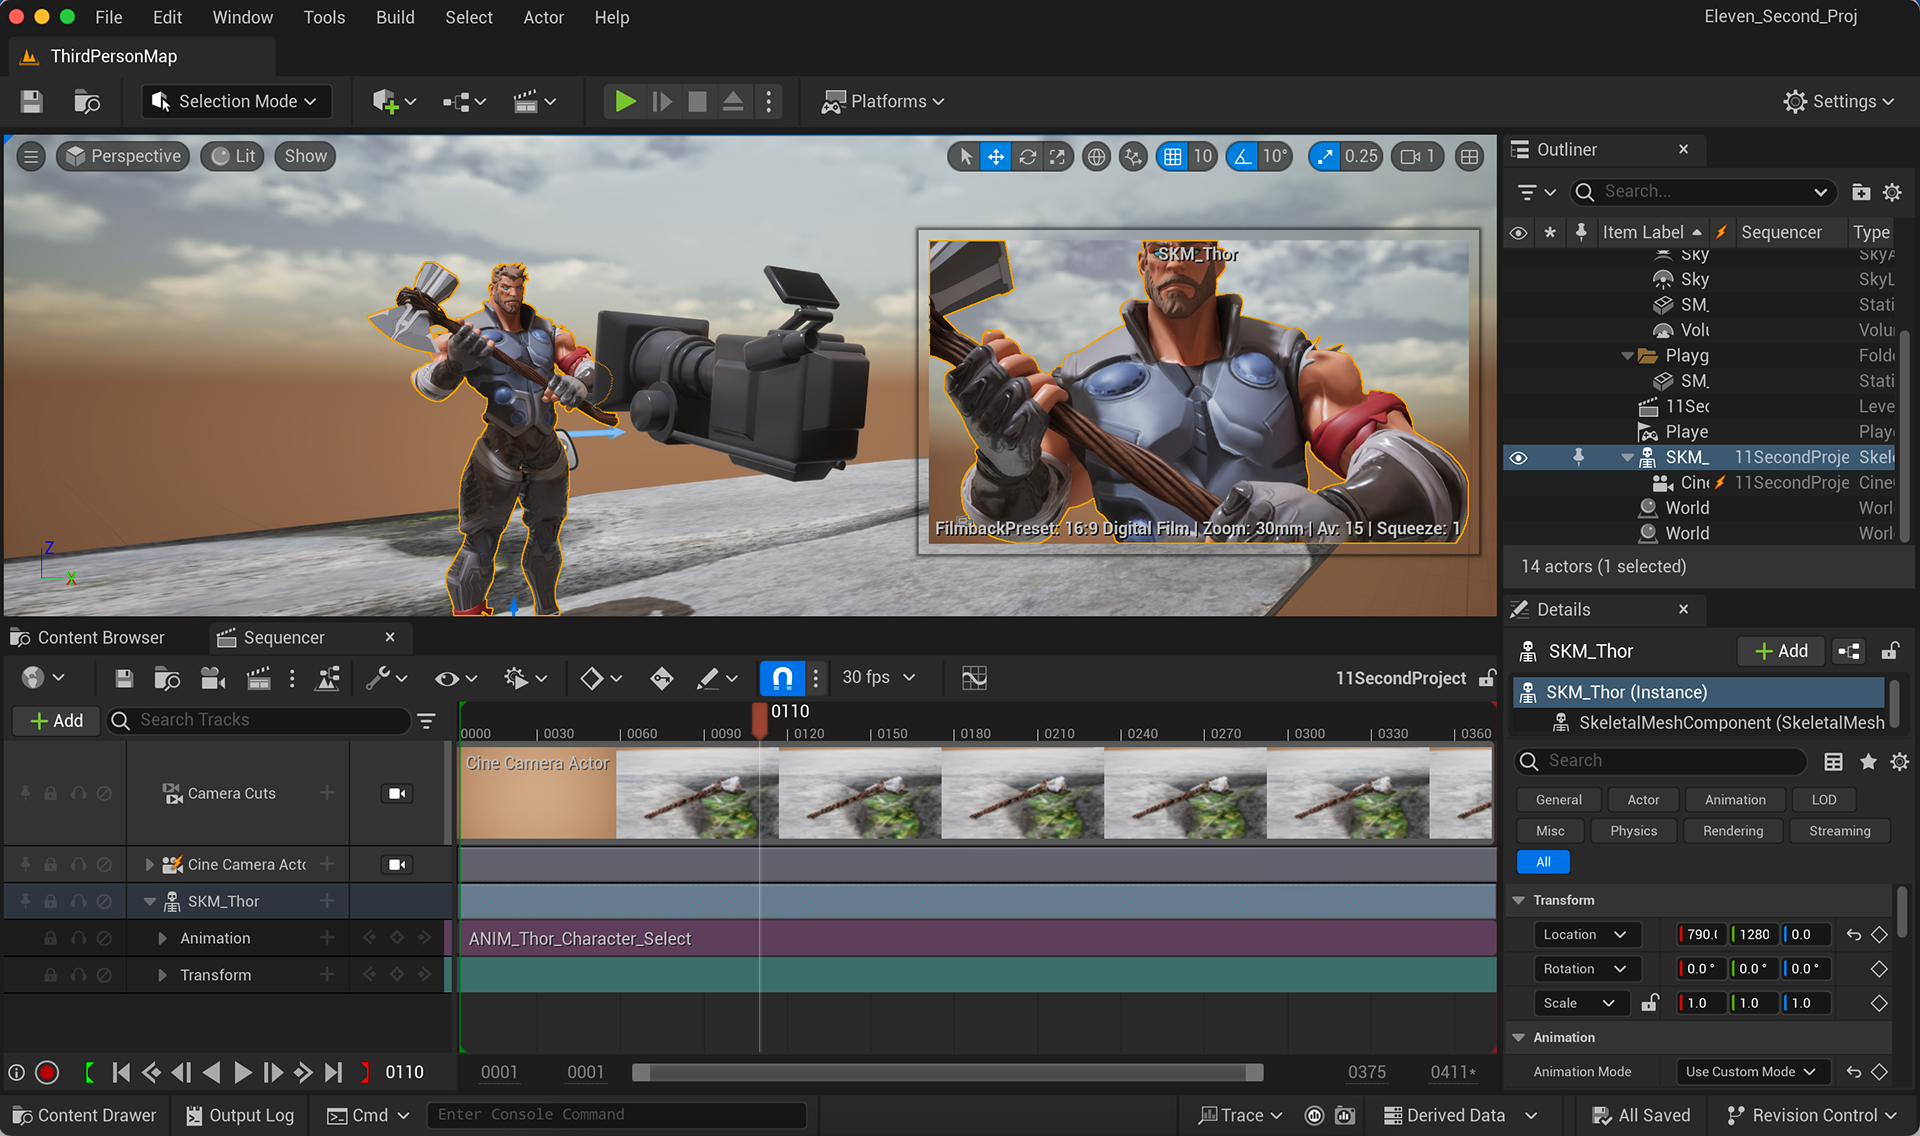Viewport: 1920px width, 1136px height.
Task: Collapse the Transform section in Details
Action: tap(1519, 900)
